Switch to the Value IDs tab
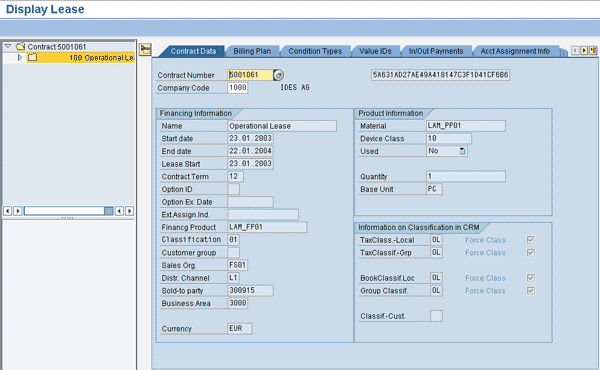Viewport: 600px width, 370px height. tap(375, 51)
